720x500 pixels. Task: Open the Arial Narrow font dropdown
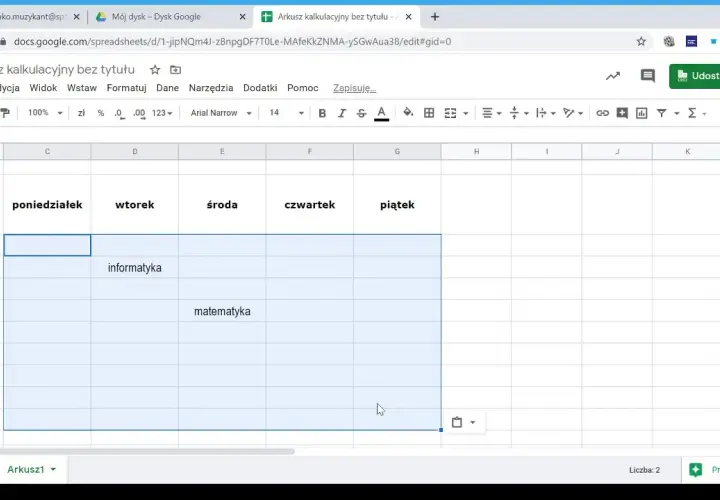click(221, 113)
